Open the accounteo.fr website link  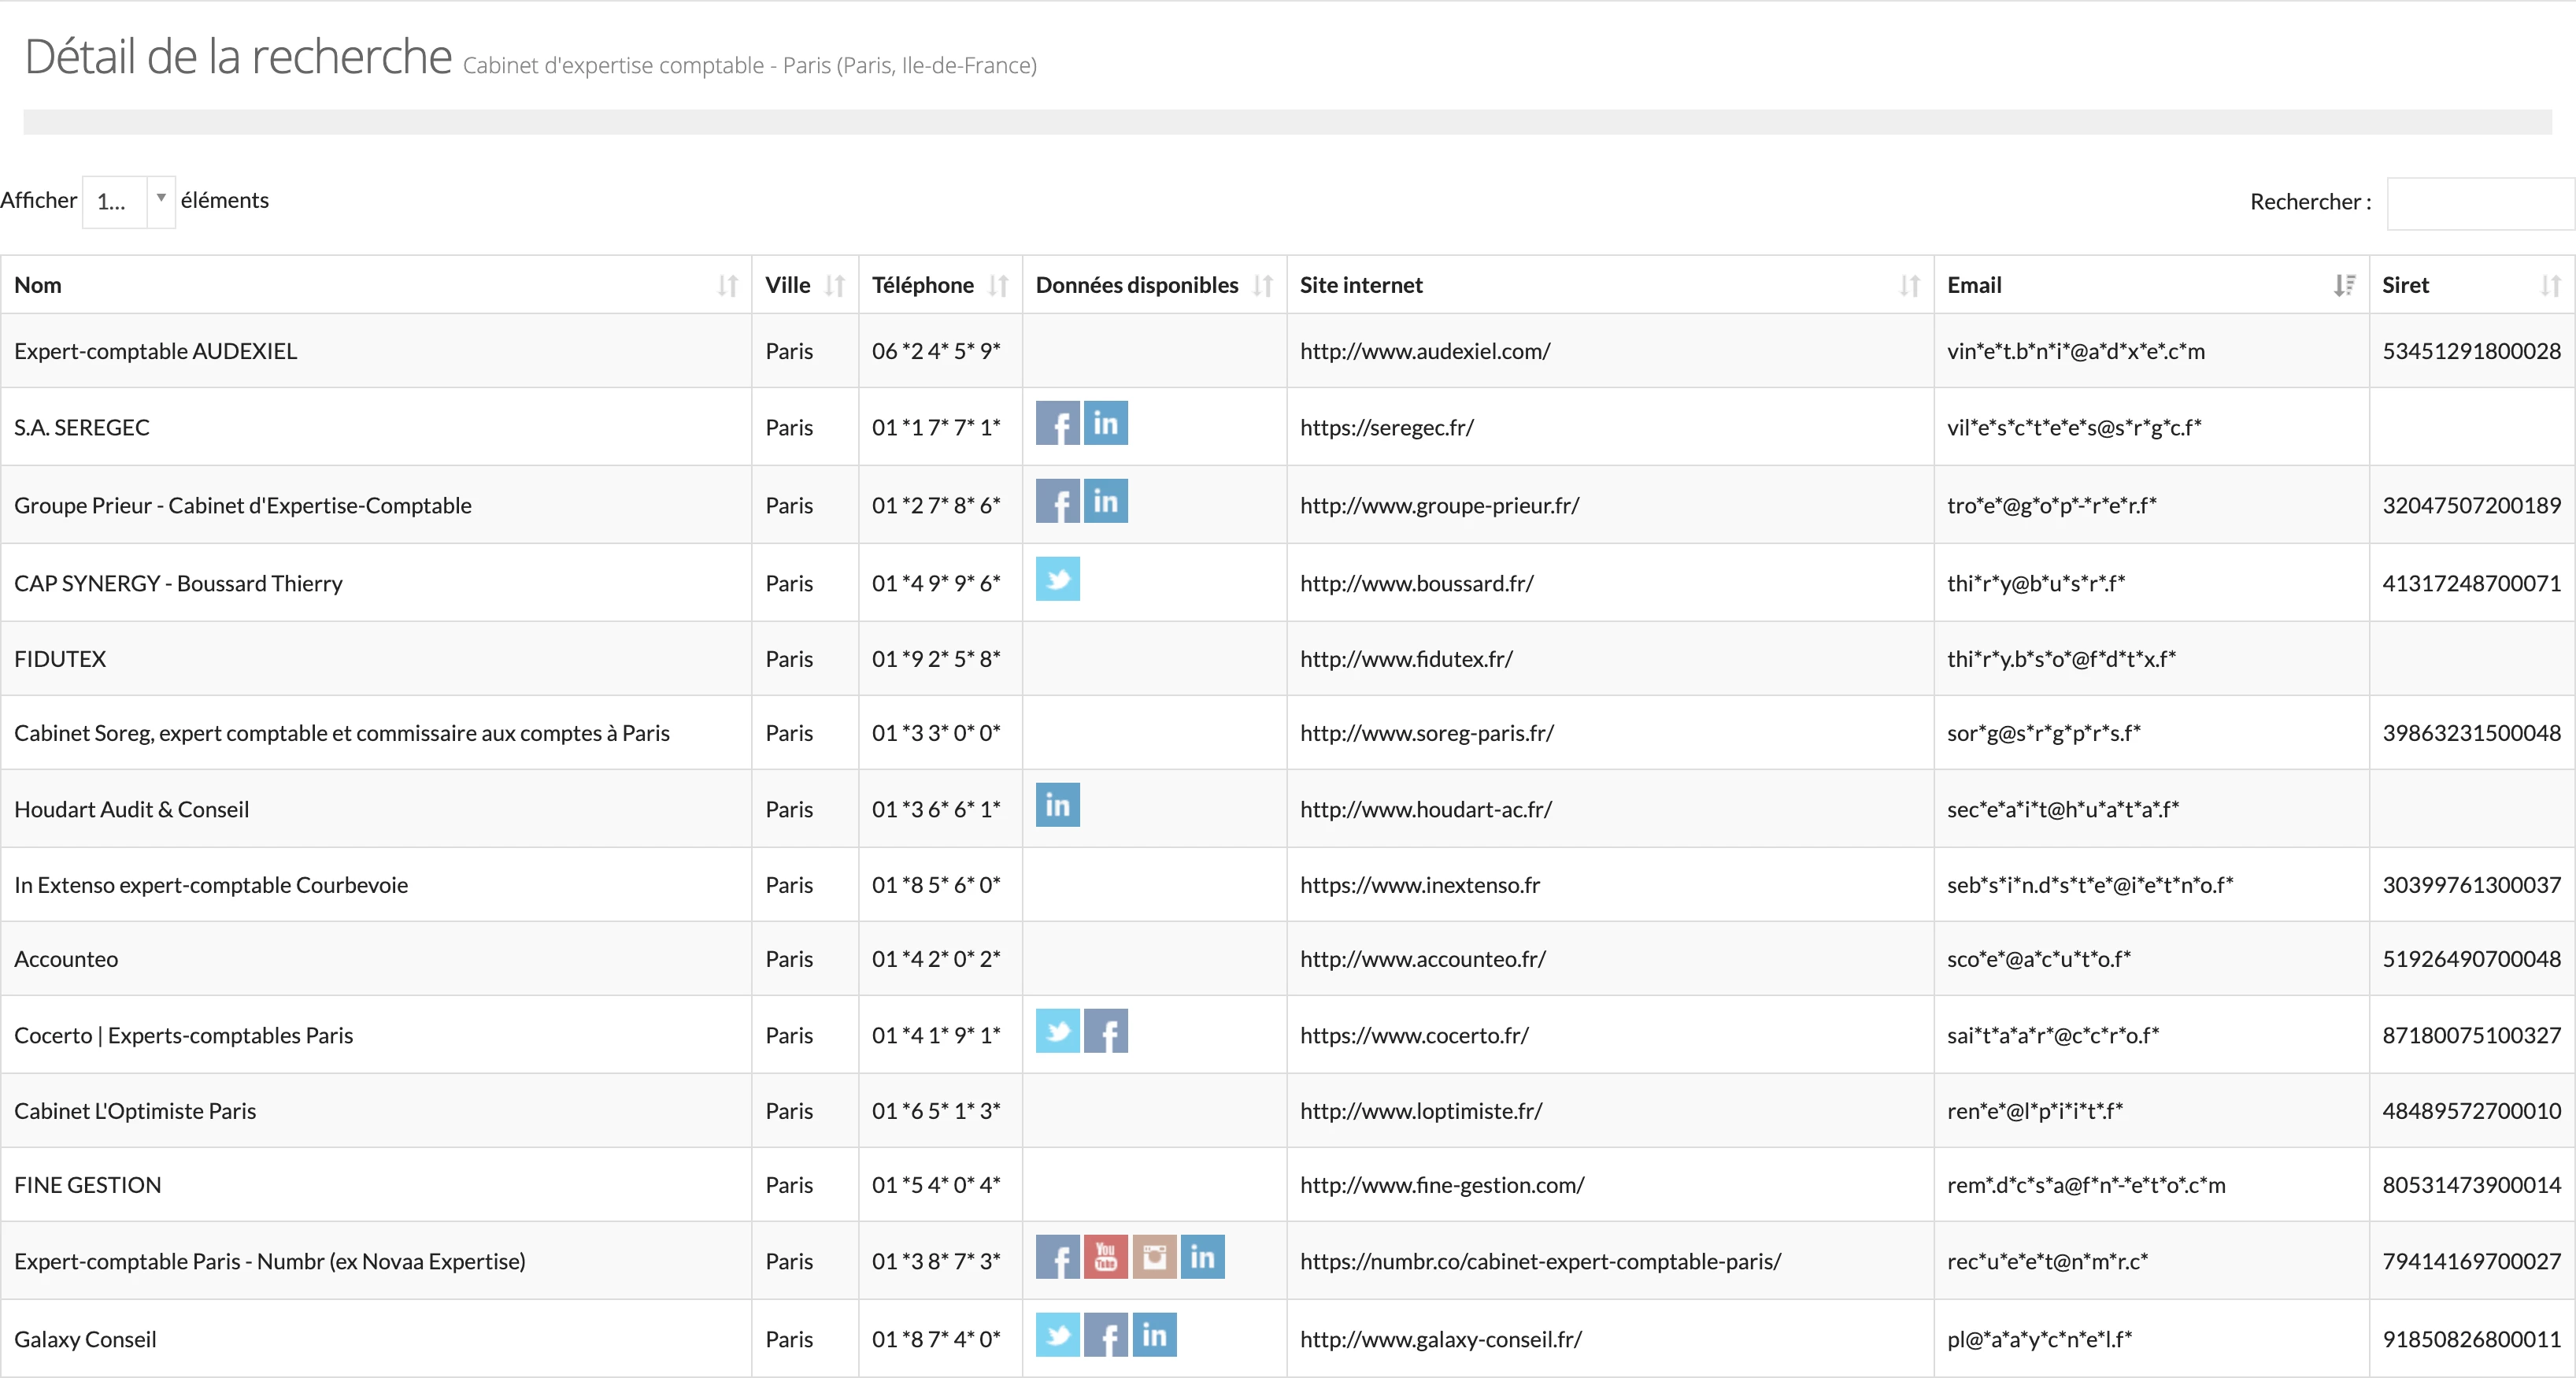coord(1423,959)
